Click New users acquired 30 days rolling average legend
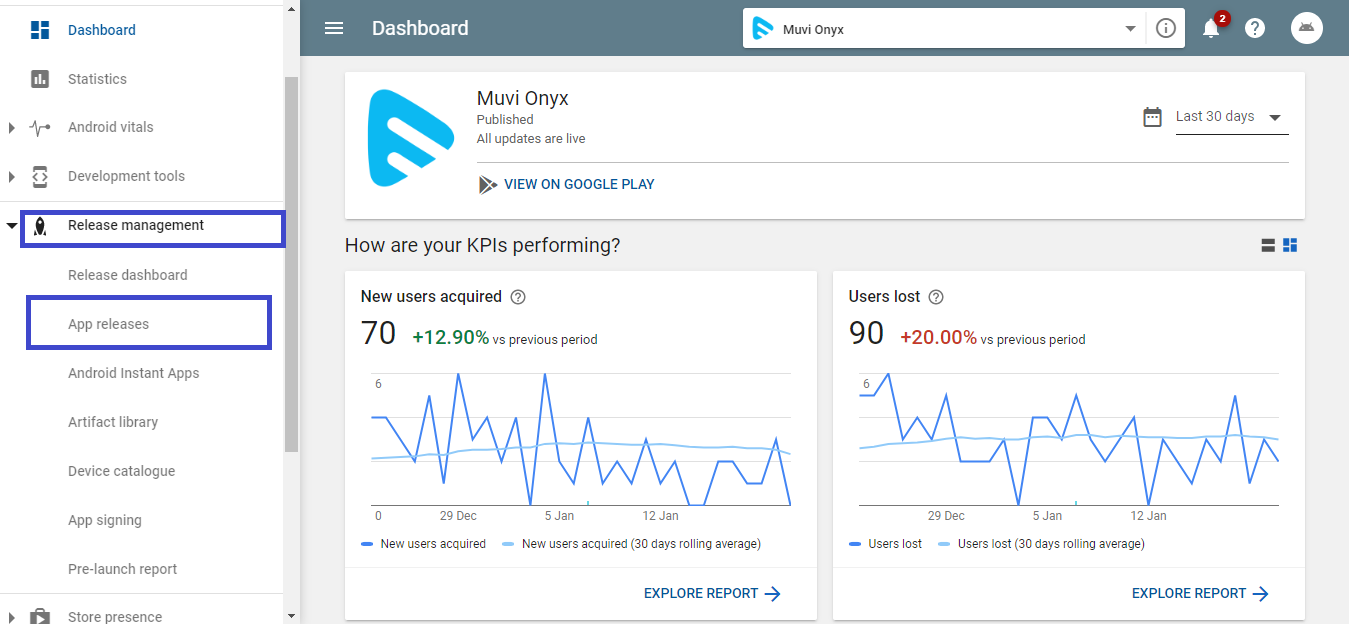Image resolution: width=1349 pixels, height=624 pixels. pyautogui.click(x=631, y=544)
